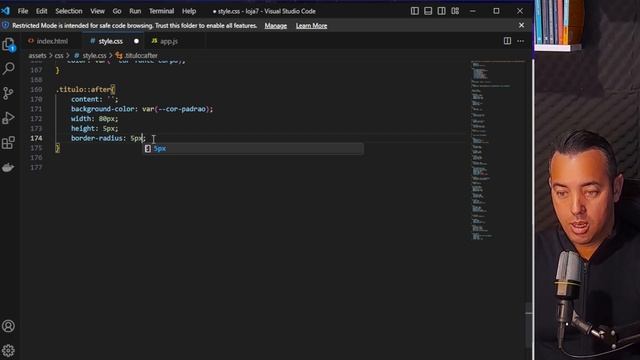
Task: Click the Restricted Mode shield icon
Action: coord(5,25)
